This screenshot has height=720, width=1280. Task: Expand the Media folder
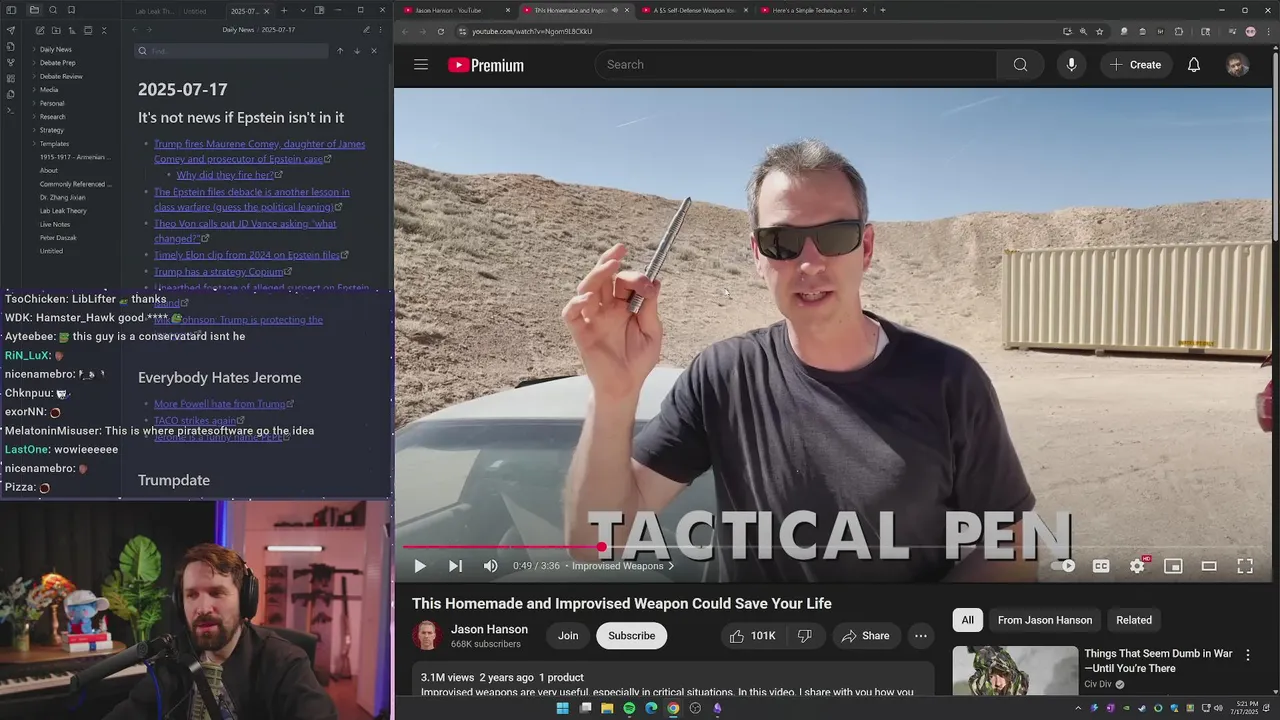point(48,90)
